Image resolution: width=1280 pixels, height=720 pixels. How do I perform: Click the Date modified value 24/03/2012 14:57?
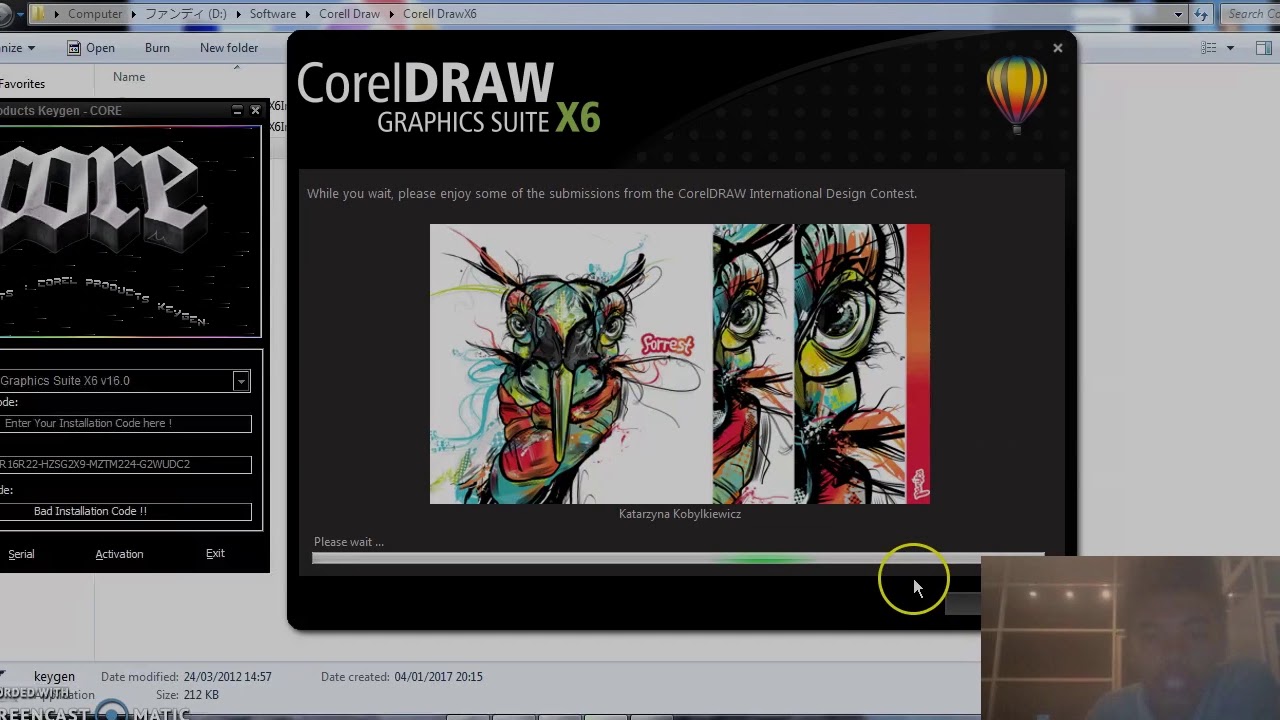click(228, 677)
